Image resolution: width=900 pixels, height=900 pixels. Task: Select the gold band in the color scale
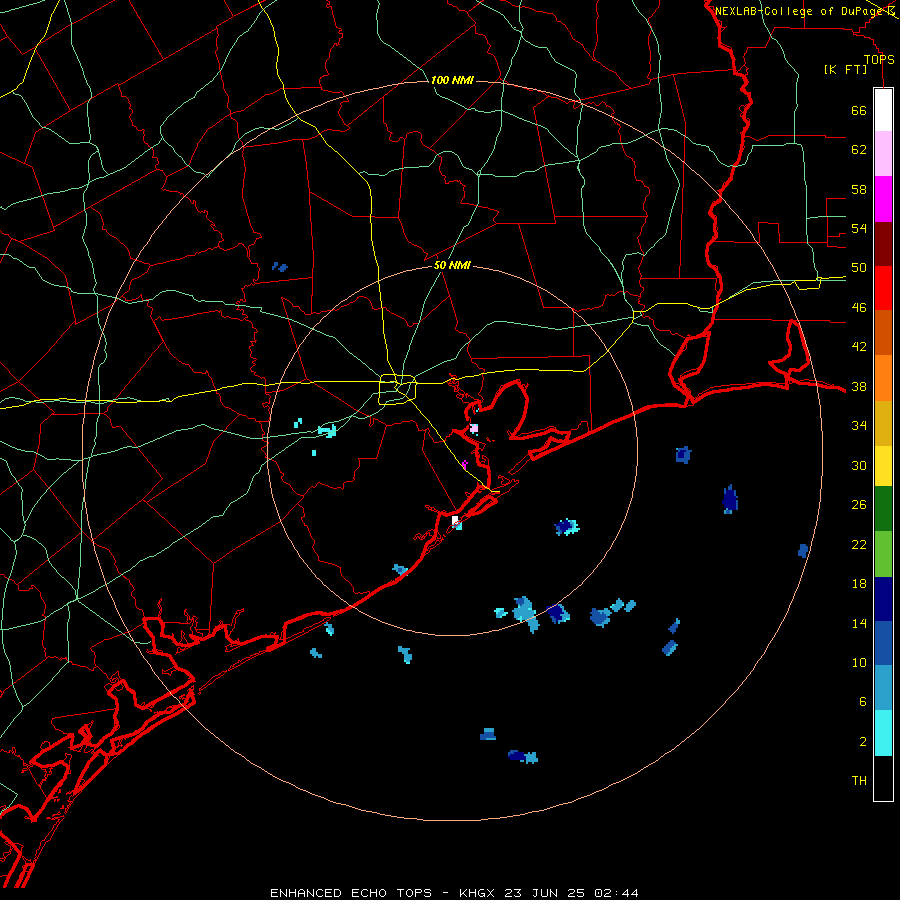pyautogui.click(x=883, y=423)
